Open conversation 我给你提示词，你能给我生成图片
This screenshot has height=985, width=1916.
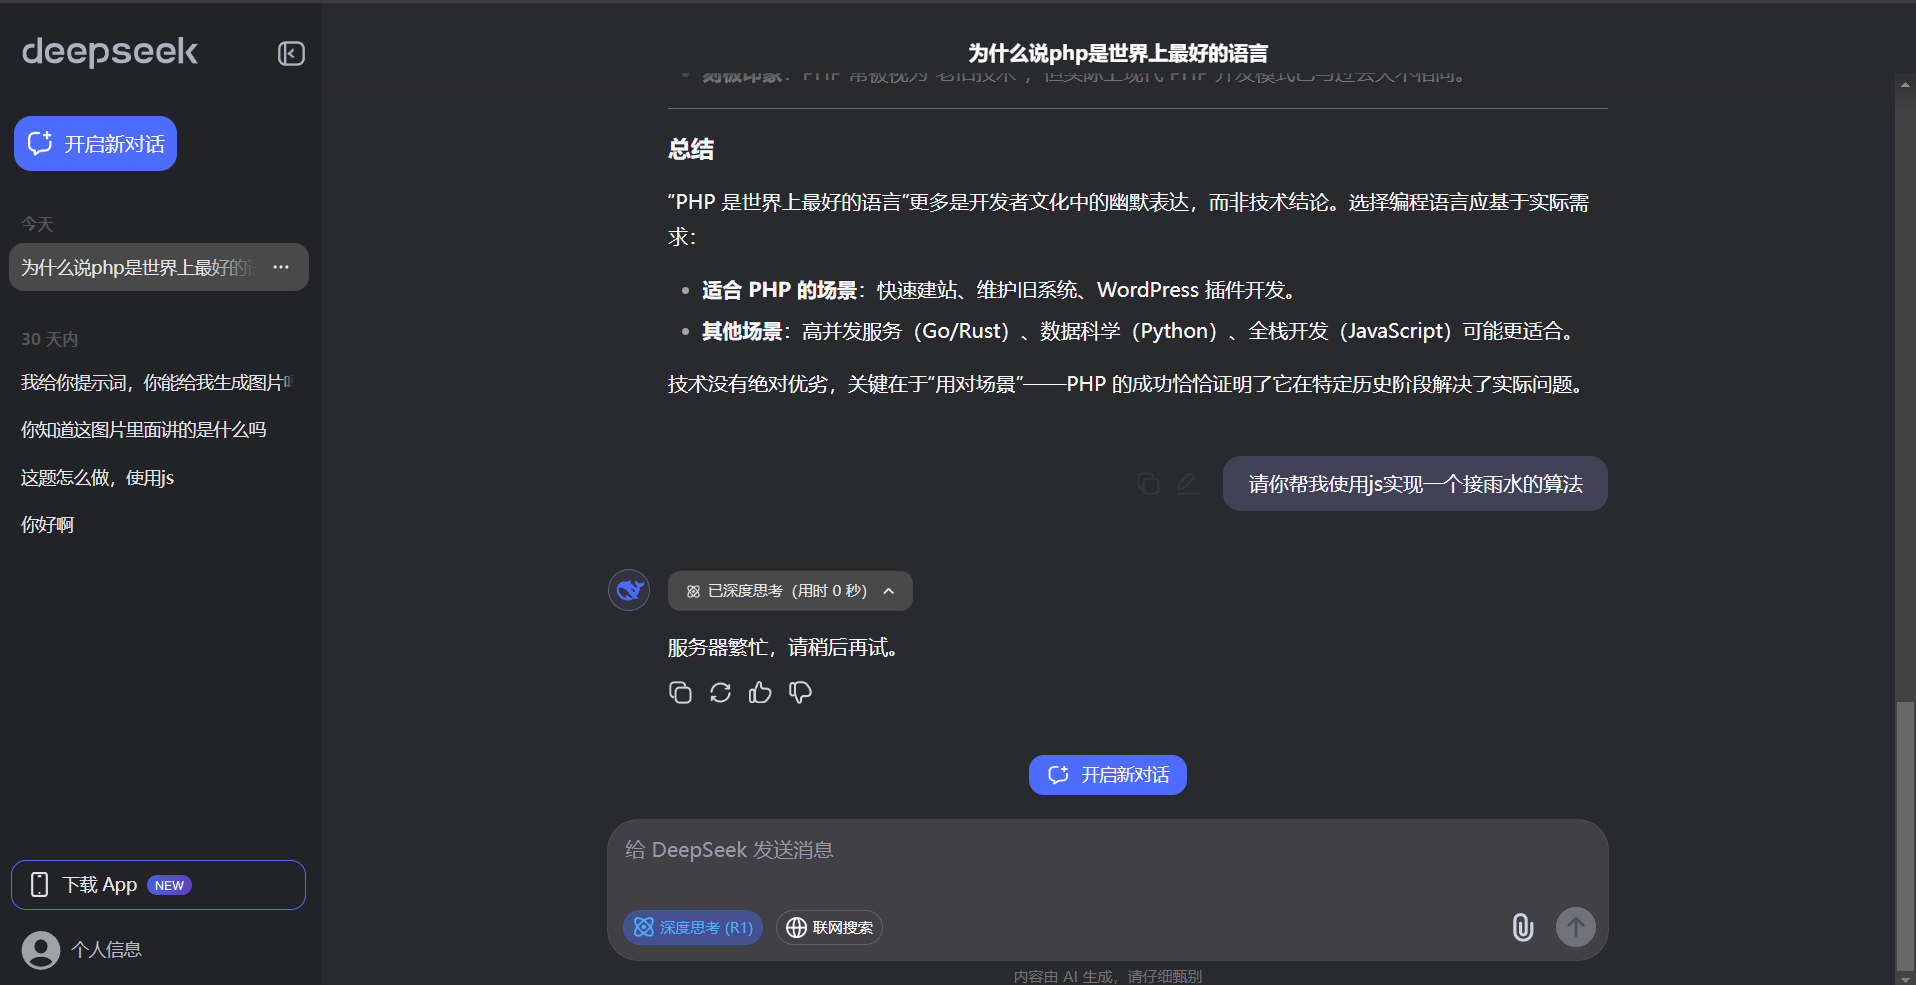[158, 383]
